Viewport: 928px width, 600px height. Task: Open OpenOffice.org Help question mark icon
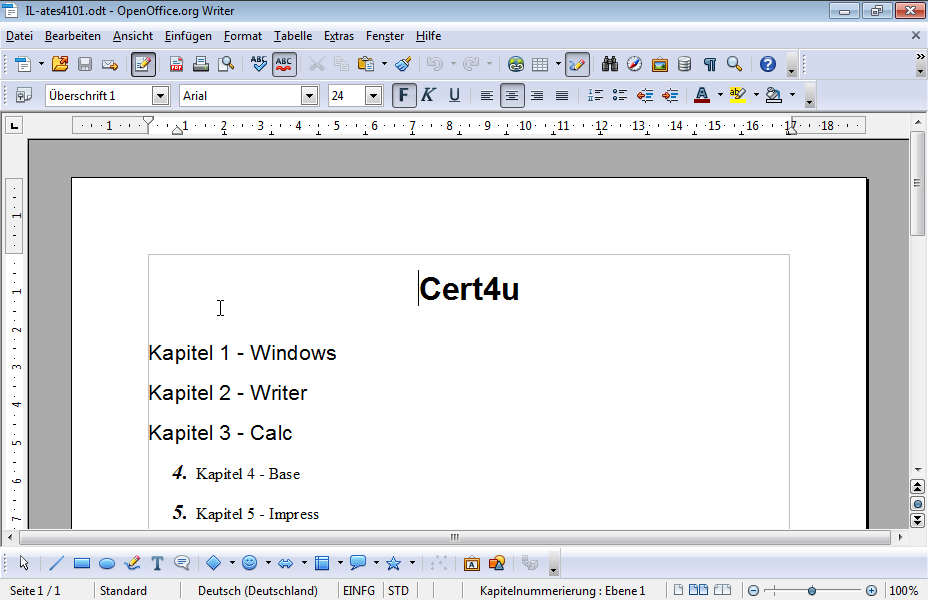click(x=768, y=64)
